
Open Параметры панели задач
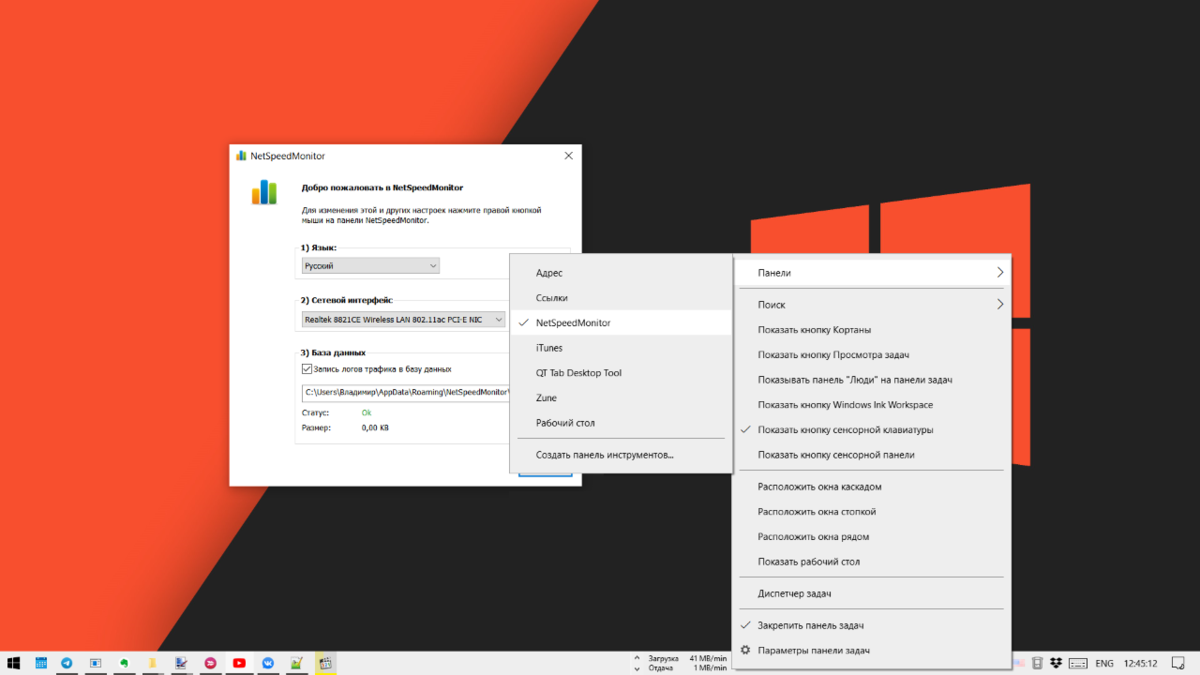point(871,650)
